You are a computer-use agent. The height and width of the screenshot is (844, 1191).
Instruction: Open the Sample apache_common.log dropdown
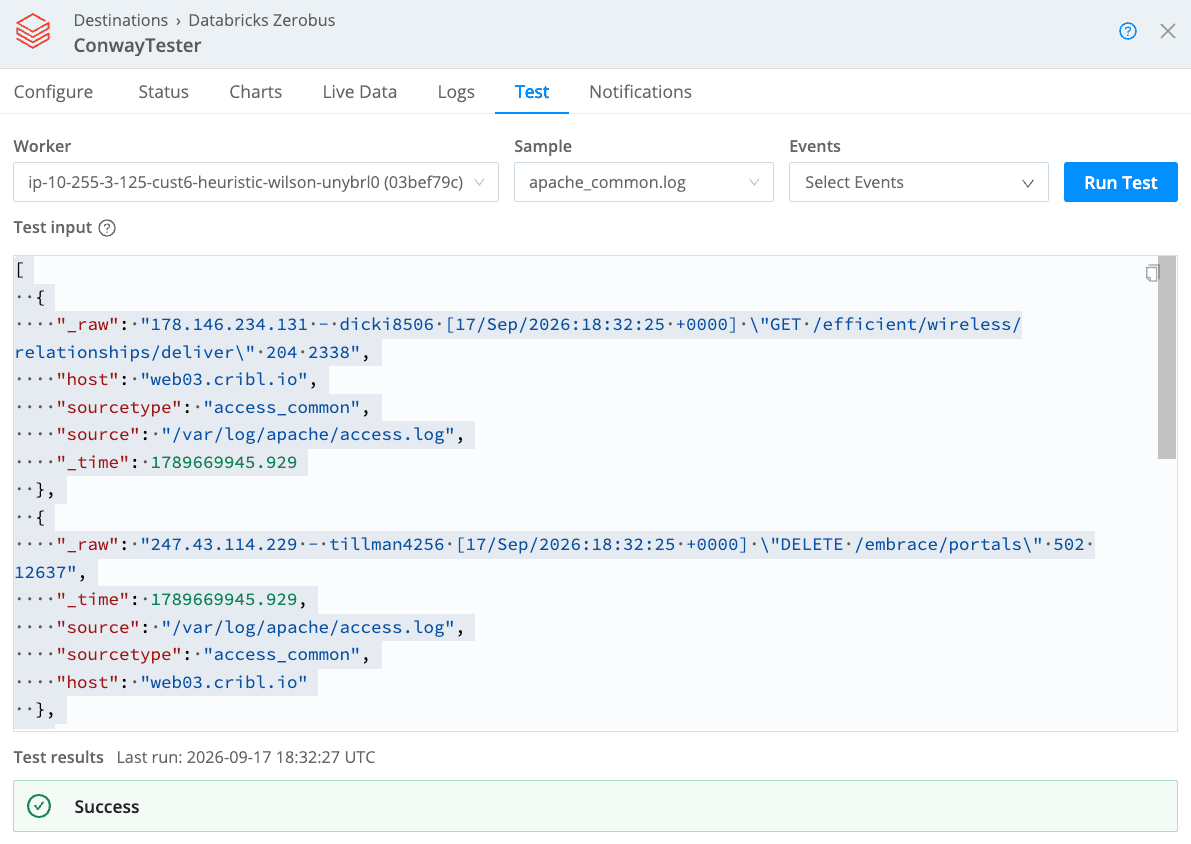(x=643, y=182)
